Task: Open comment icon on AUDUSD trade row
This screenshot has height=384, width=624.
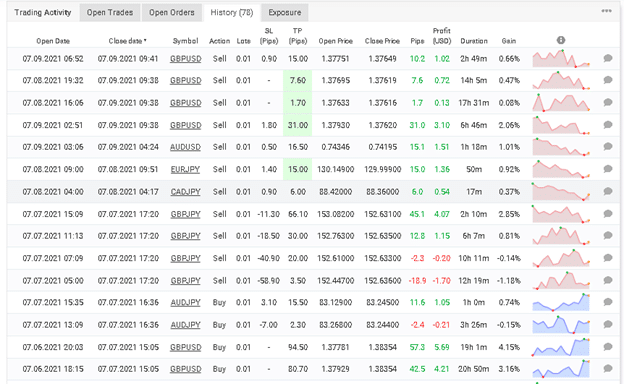Action: click(x=608, y=147)
